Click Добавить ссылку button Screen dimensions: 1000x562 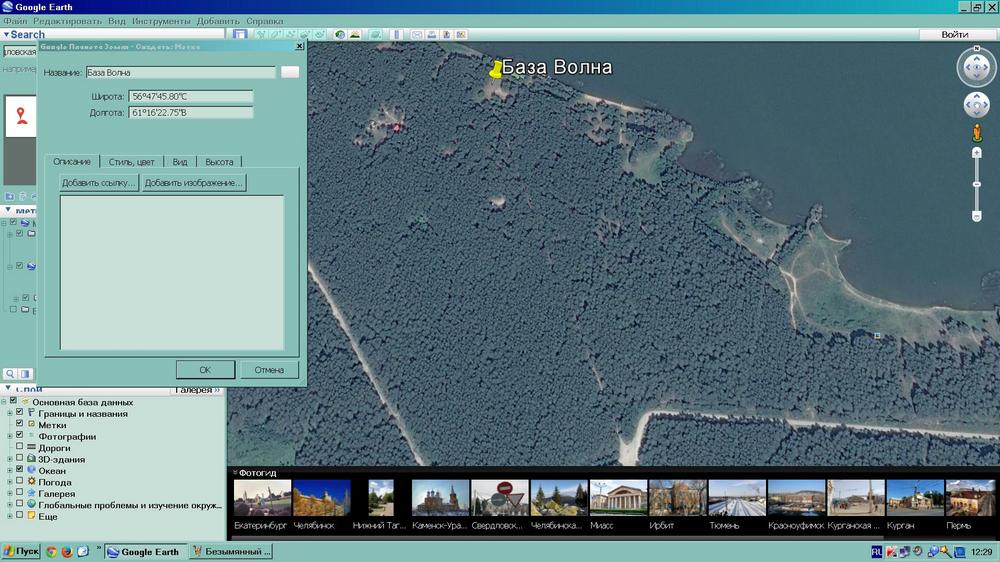click(x=98, y=182)
